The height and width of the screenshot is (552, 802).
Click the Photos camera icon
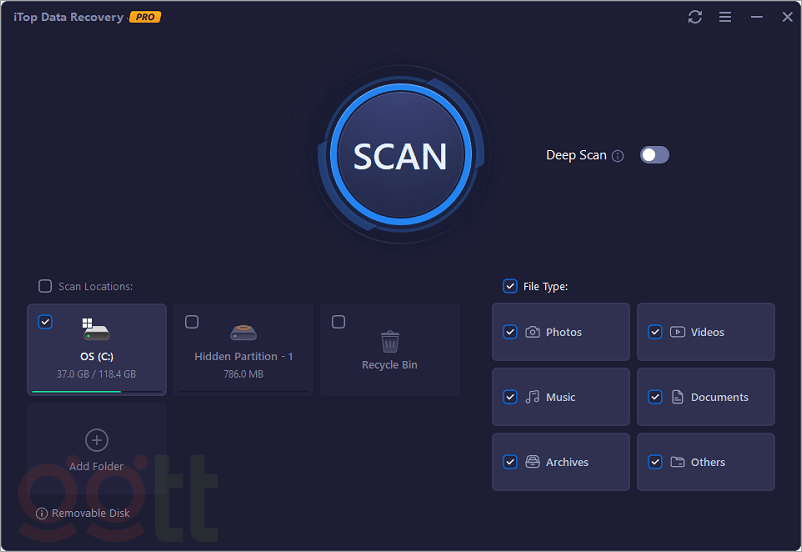[x=533, y=332]
